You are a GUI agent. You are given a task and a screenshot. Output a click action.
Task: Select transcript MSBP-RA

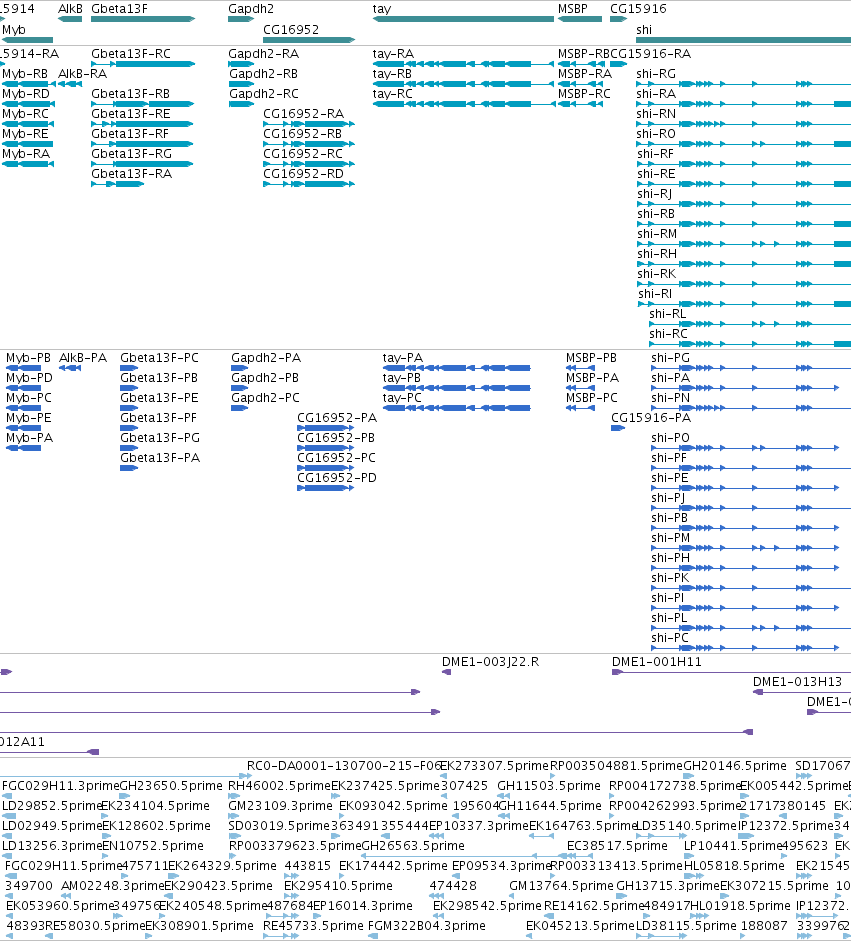580,84
